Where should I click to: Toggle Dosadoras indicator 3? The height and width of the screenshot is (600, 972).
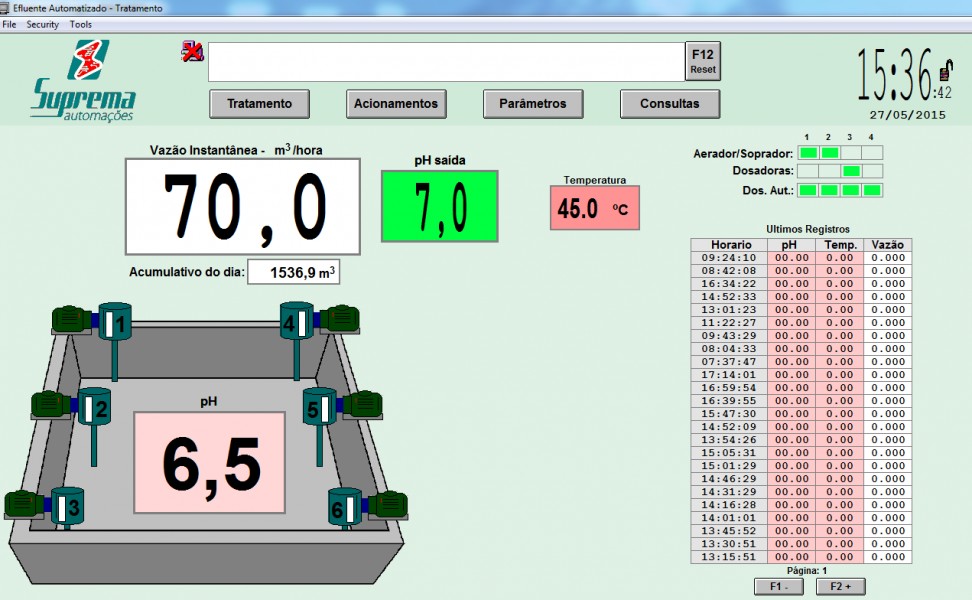point(851,171)
